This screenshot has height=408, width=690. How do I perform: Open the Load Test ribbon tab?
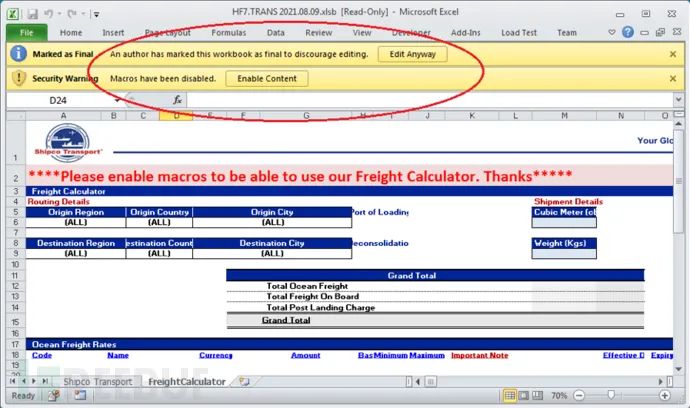pos(519,33)
